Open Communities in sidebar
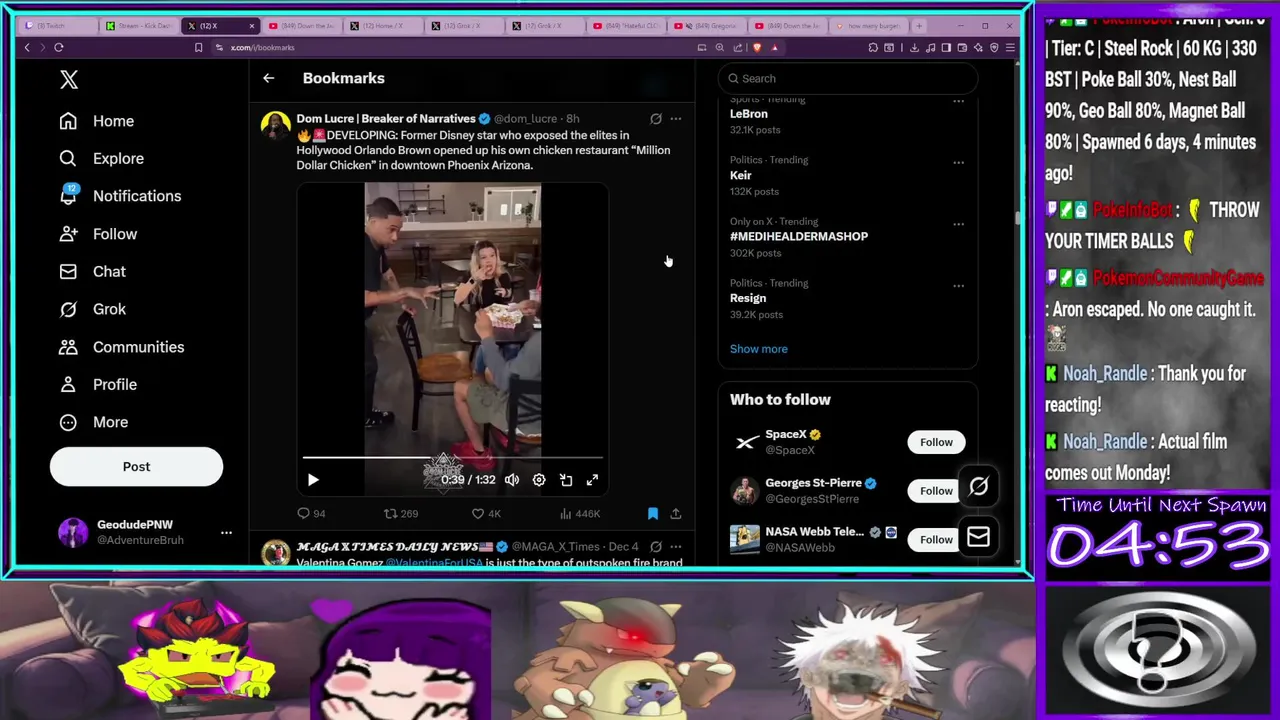 tap(121, 347)
